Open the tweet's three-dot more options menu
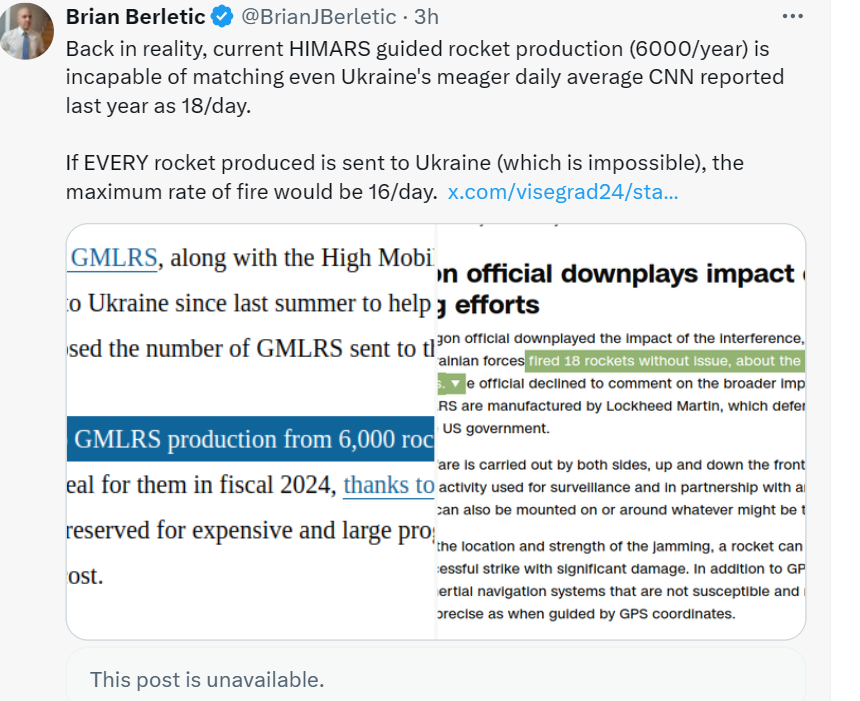 792,17
